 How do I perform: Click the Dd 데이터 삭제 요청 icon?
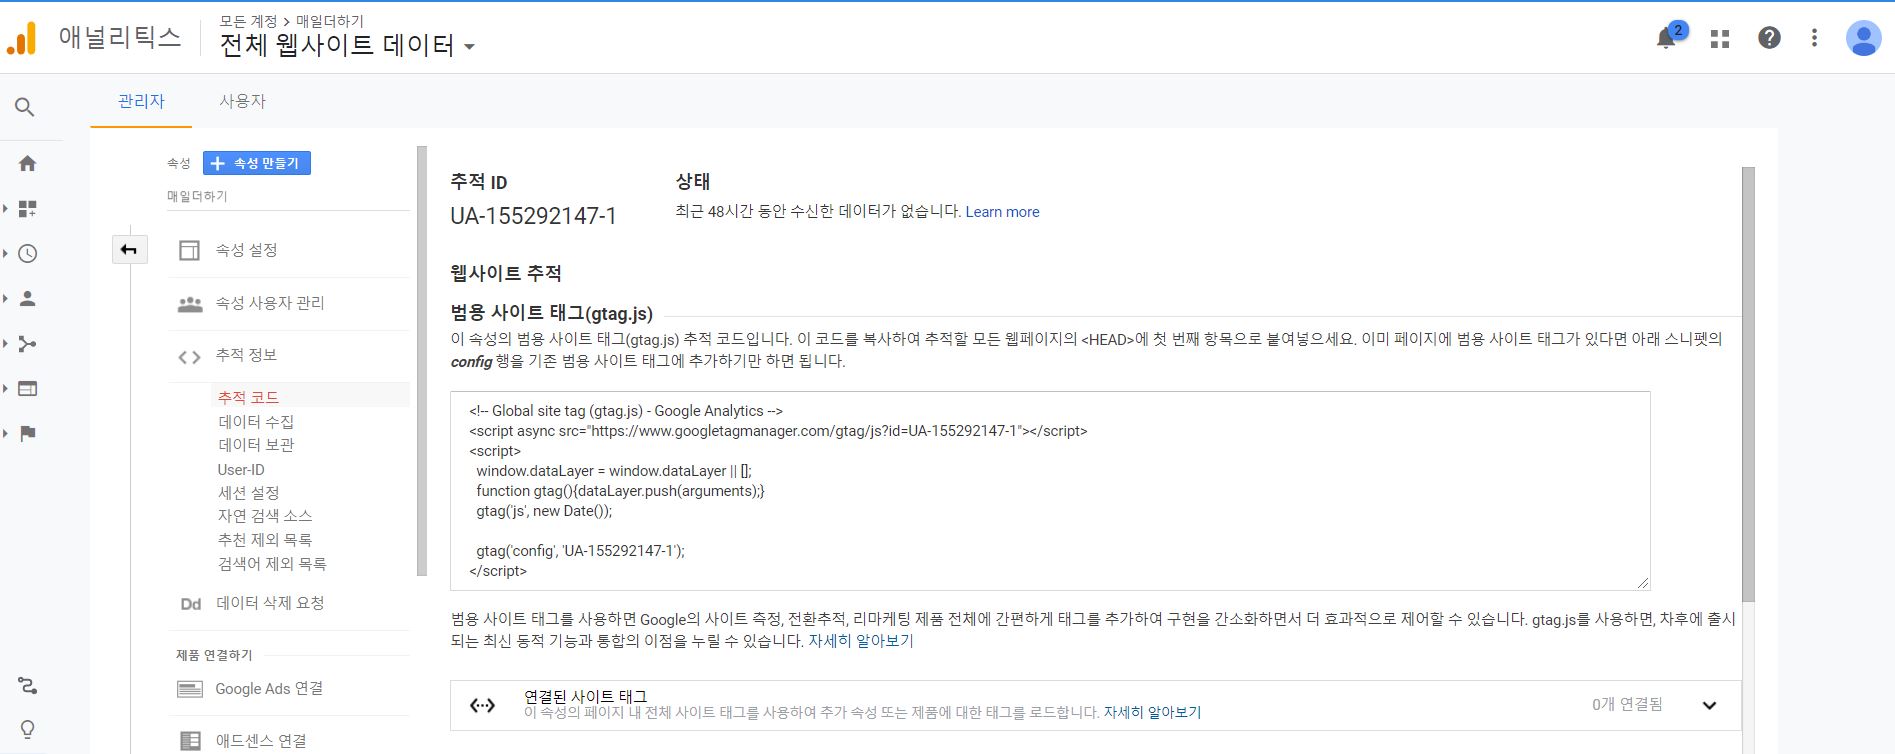[x=190, y=604]
